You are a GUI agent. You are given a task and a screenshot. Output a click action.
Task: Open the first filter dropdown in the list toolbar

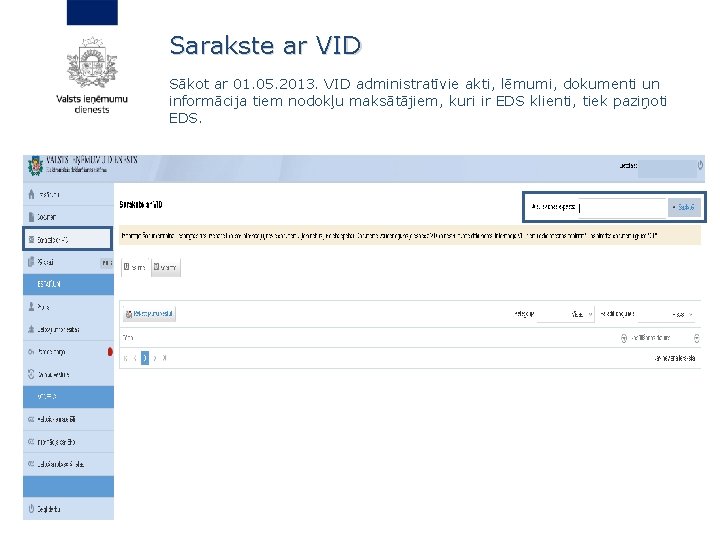click(x=565, y=315)
